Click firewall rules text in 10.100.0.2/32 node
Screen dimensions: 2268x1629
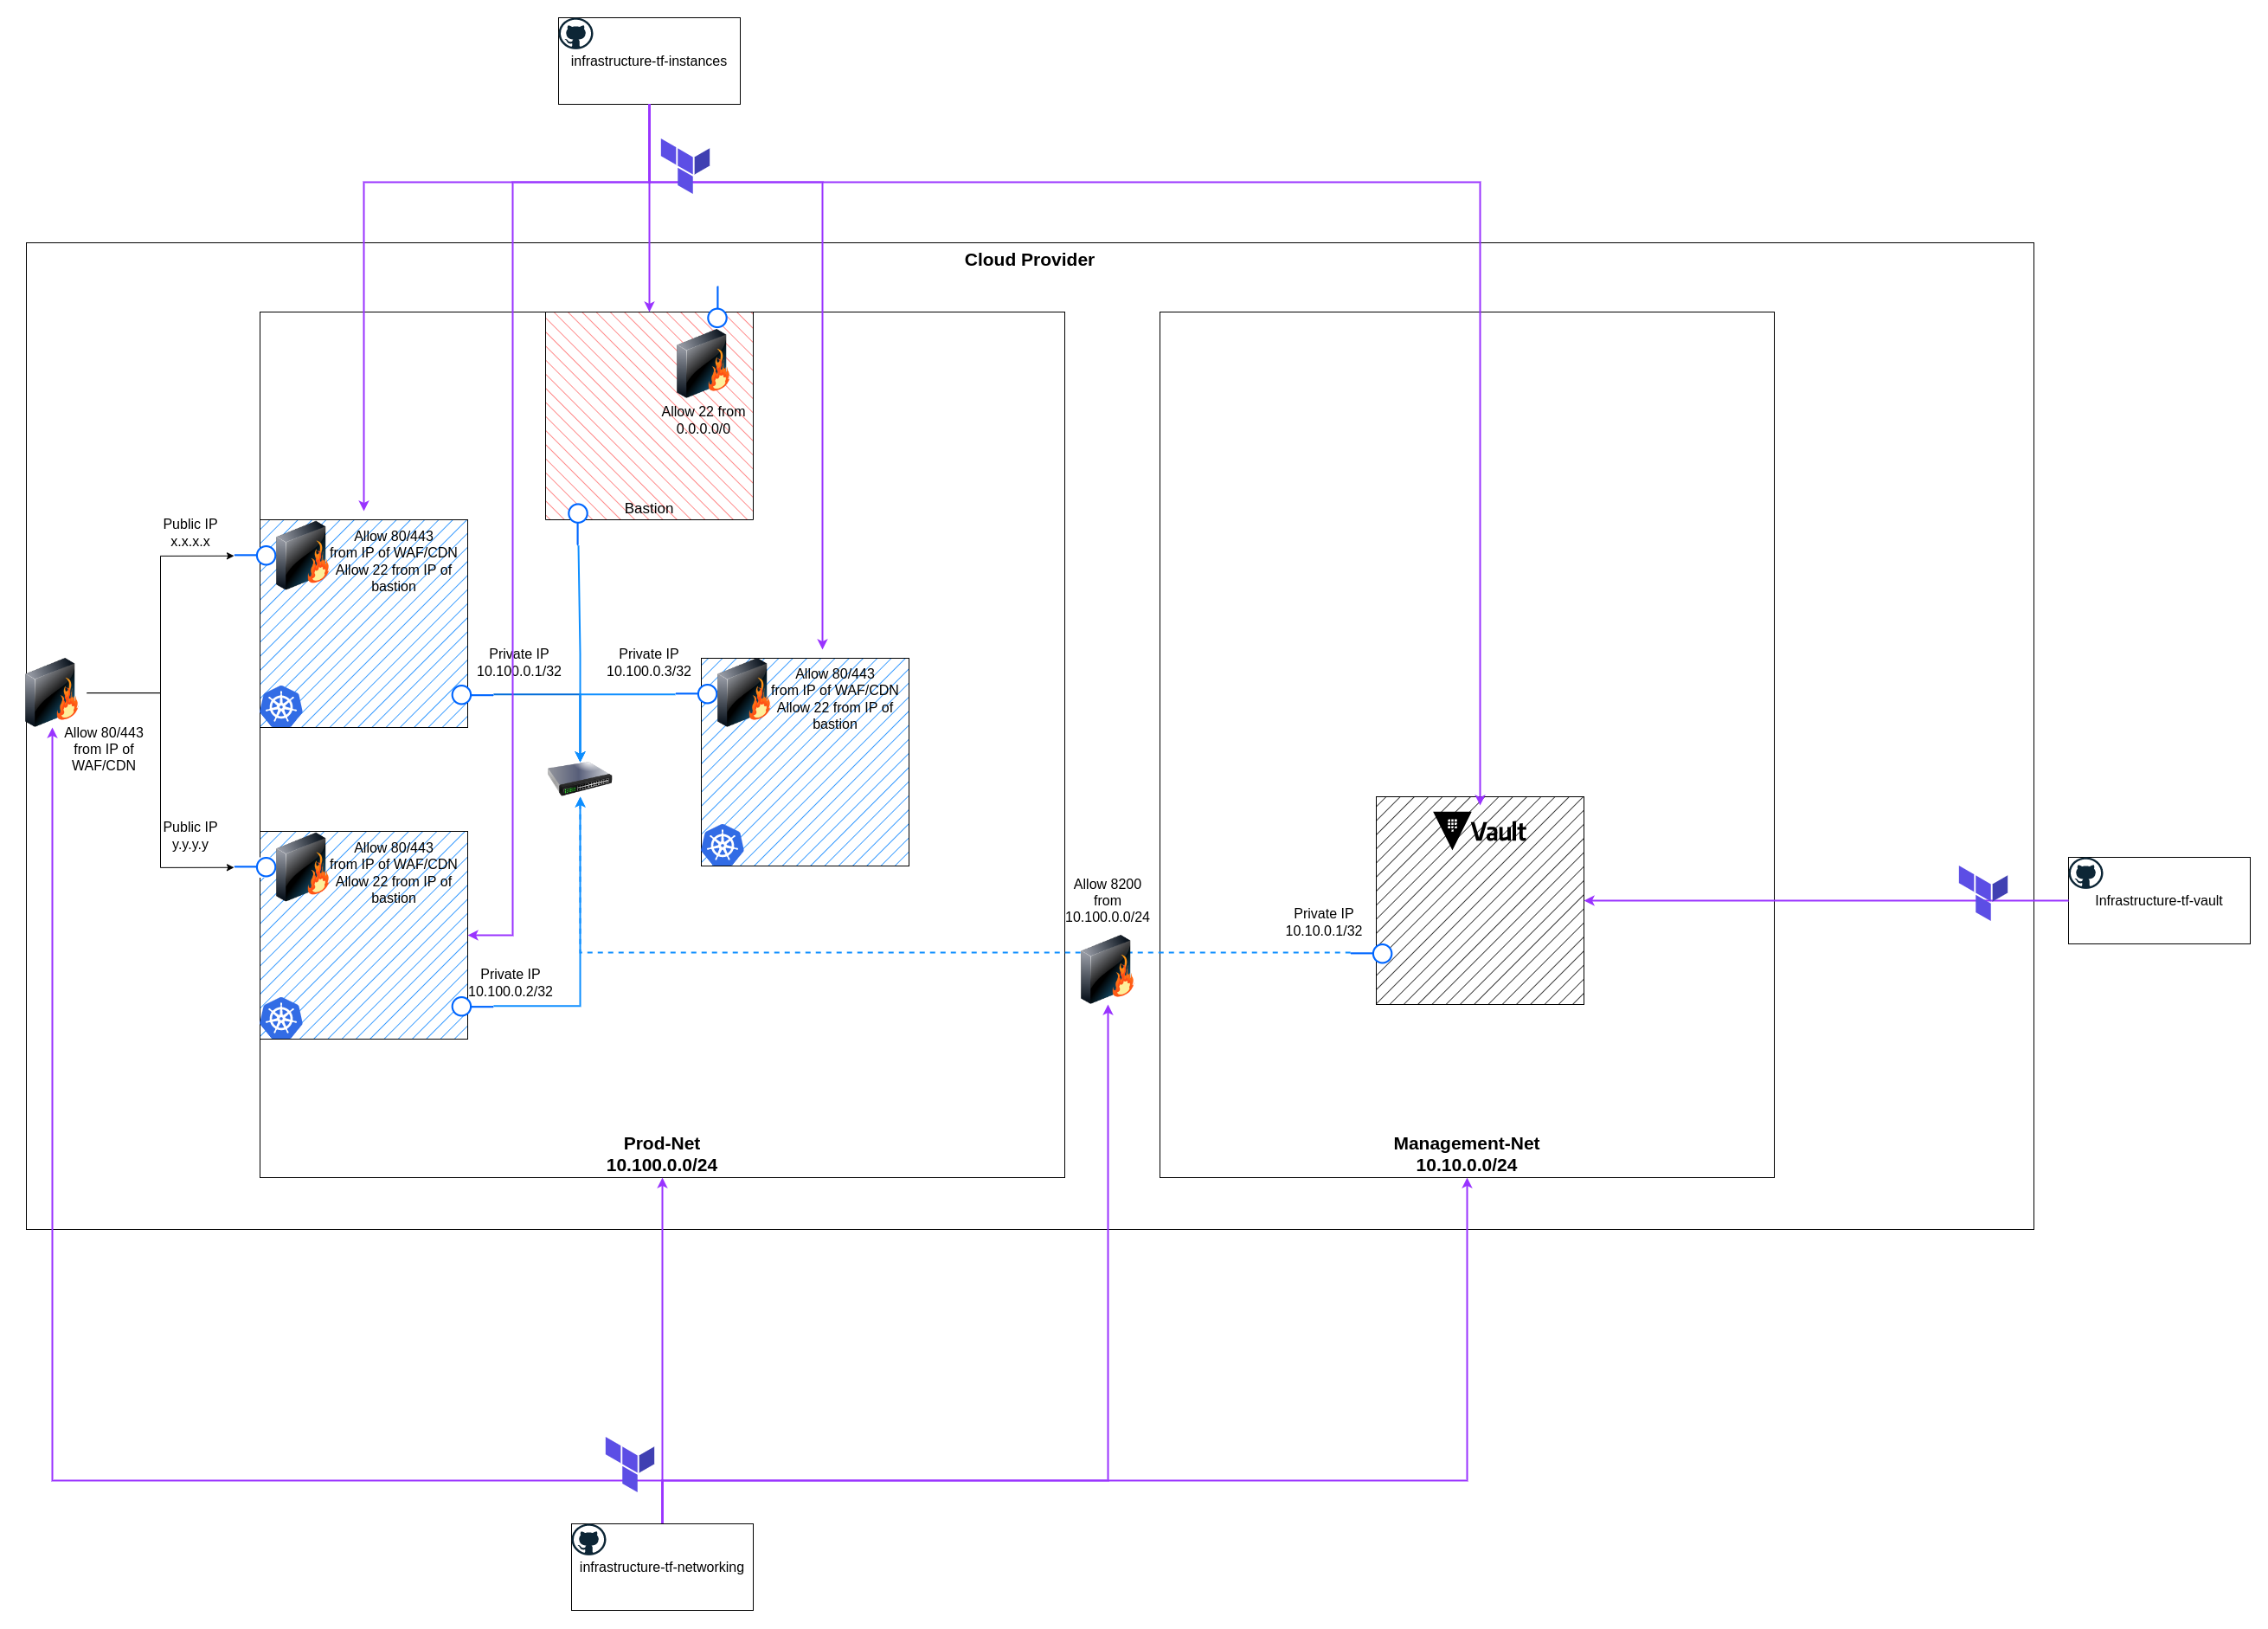[394, 873]
